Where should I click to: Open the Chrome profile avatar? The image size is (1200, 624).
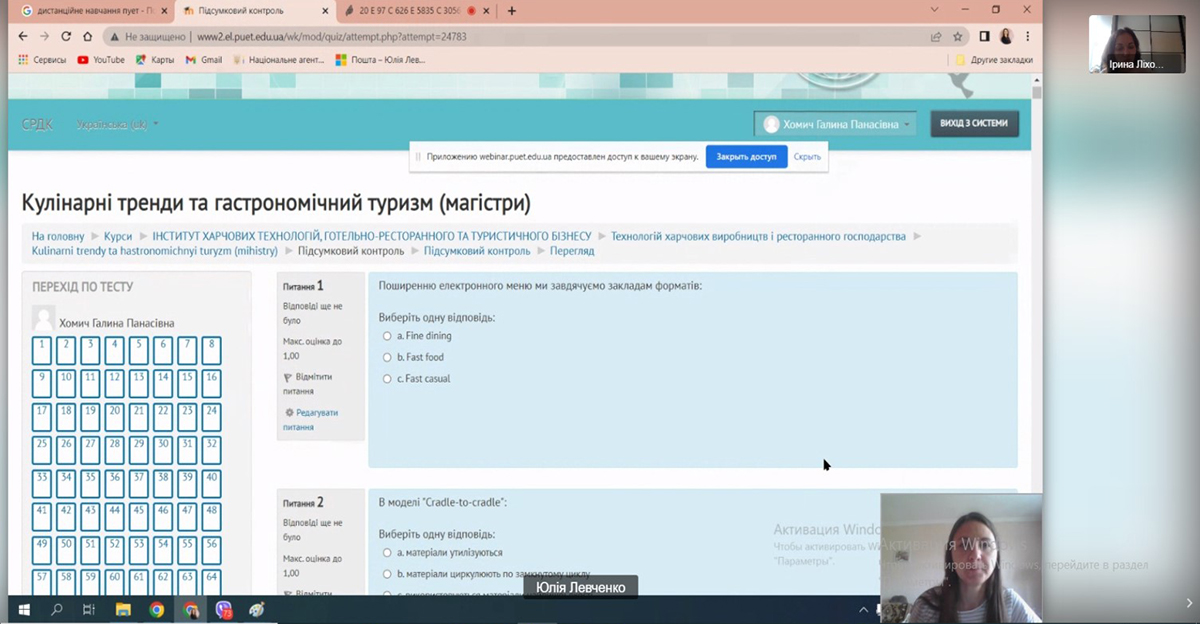(1005, 36)
